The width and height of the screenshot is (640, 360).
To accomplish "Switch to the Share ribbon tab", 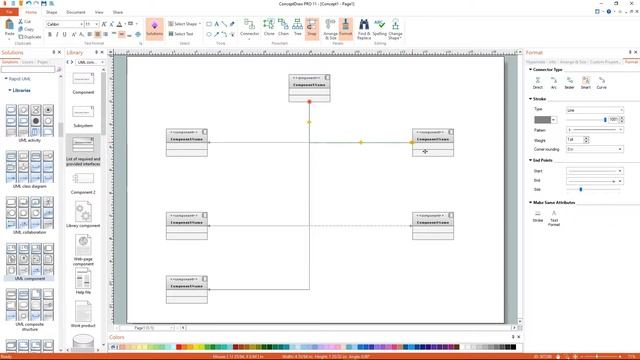I will click(118, 12).
